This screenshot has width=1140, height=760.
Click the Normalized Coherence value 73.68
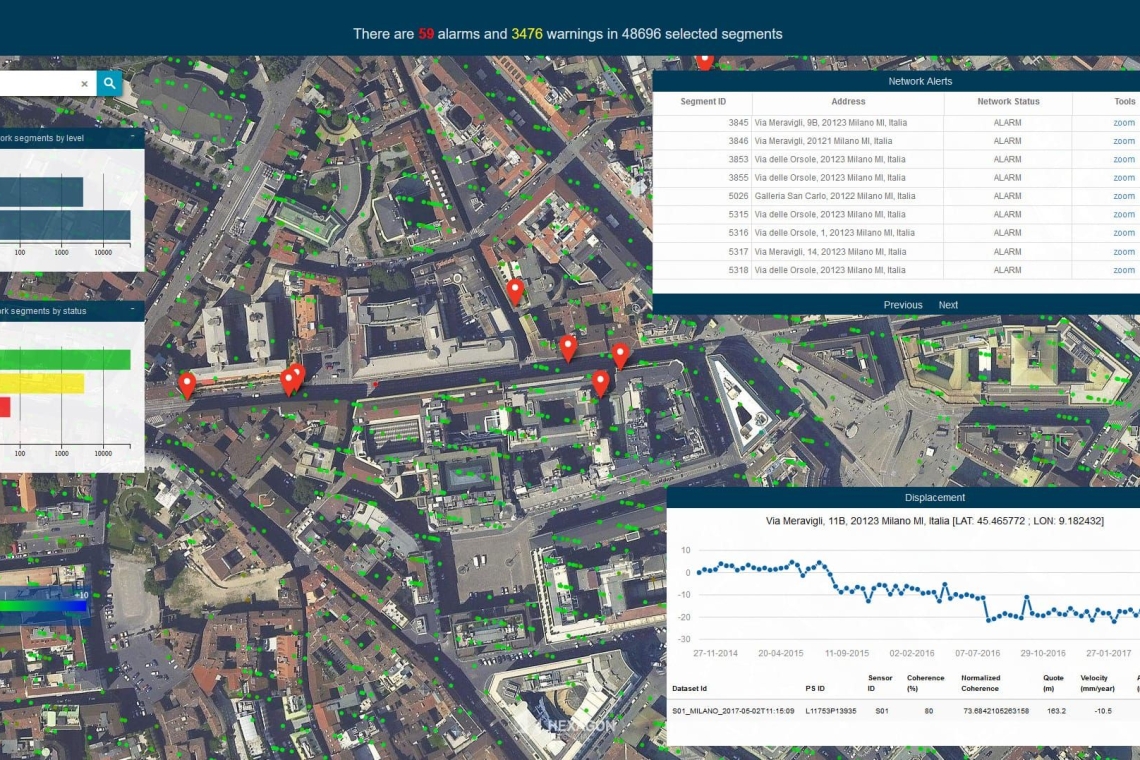[x=996, y=711]
